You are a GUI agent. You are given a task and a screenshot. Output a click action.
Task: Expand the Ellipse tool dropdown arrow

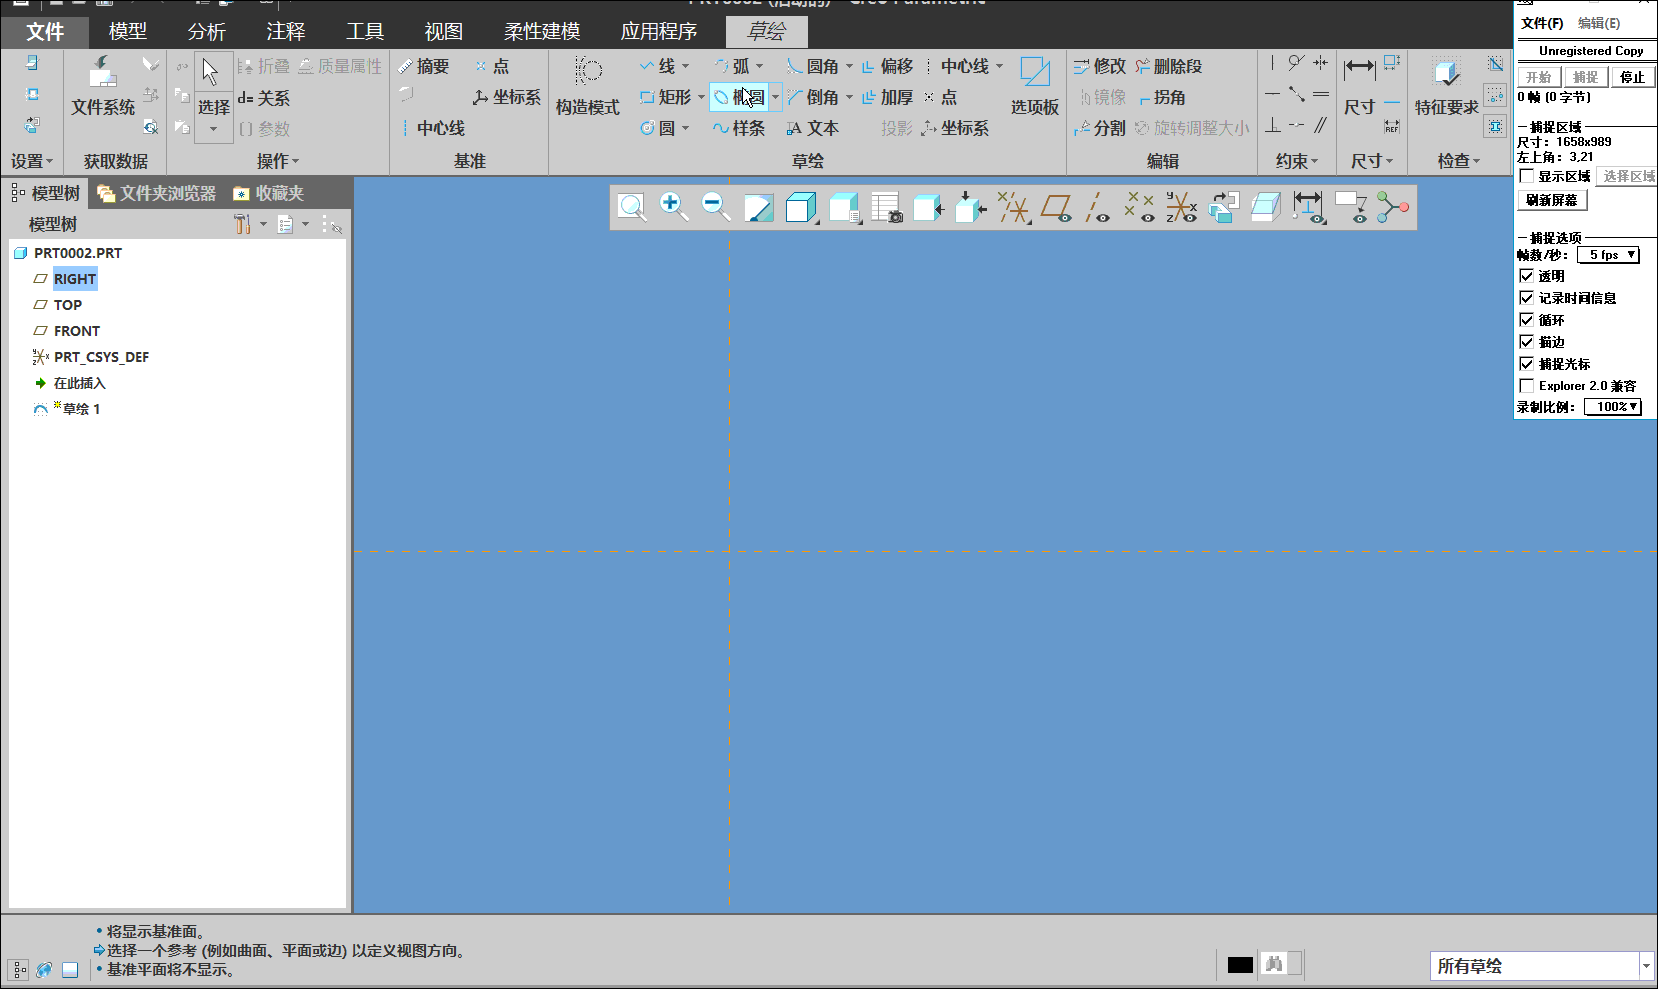point(775,97)
